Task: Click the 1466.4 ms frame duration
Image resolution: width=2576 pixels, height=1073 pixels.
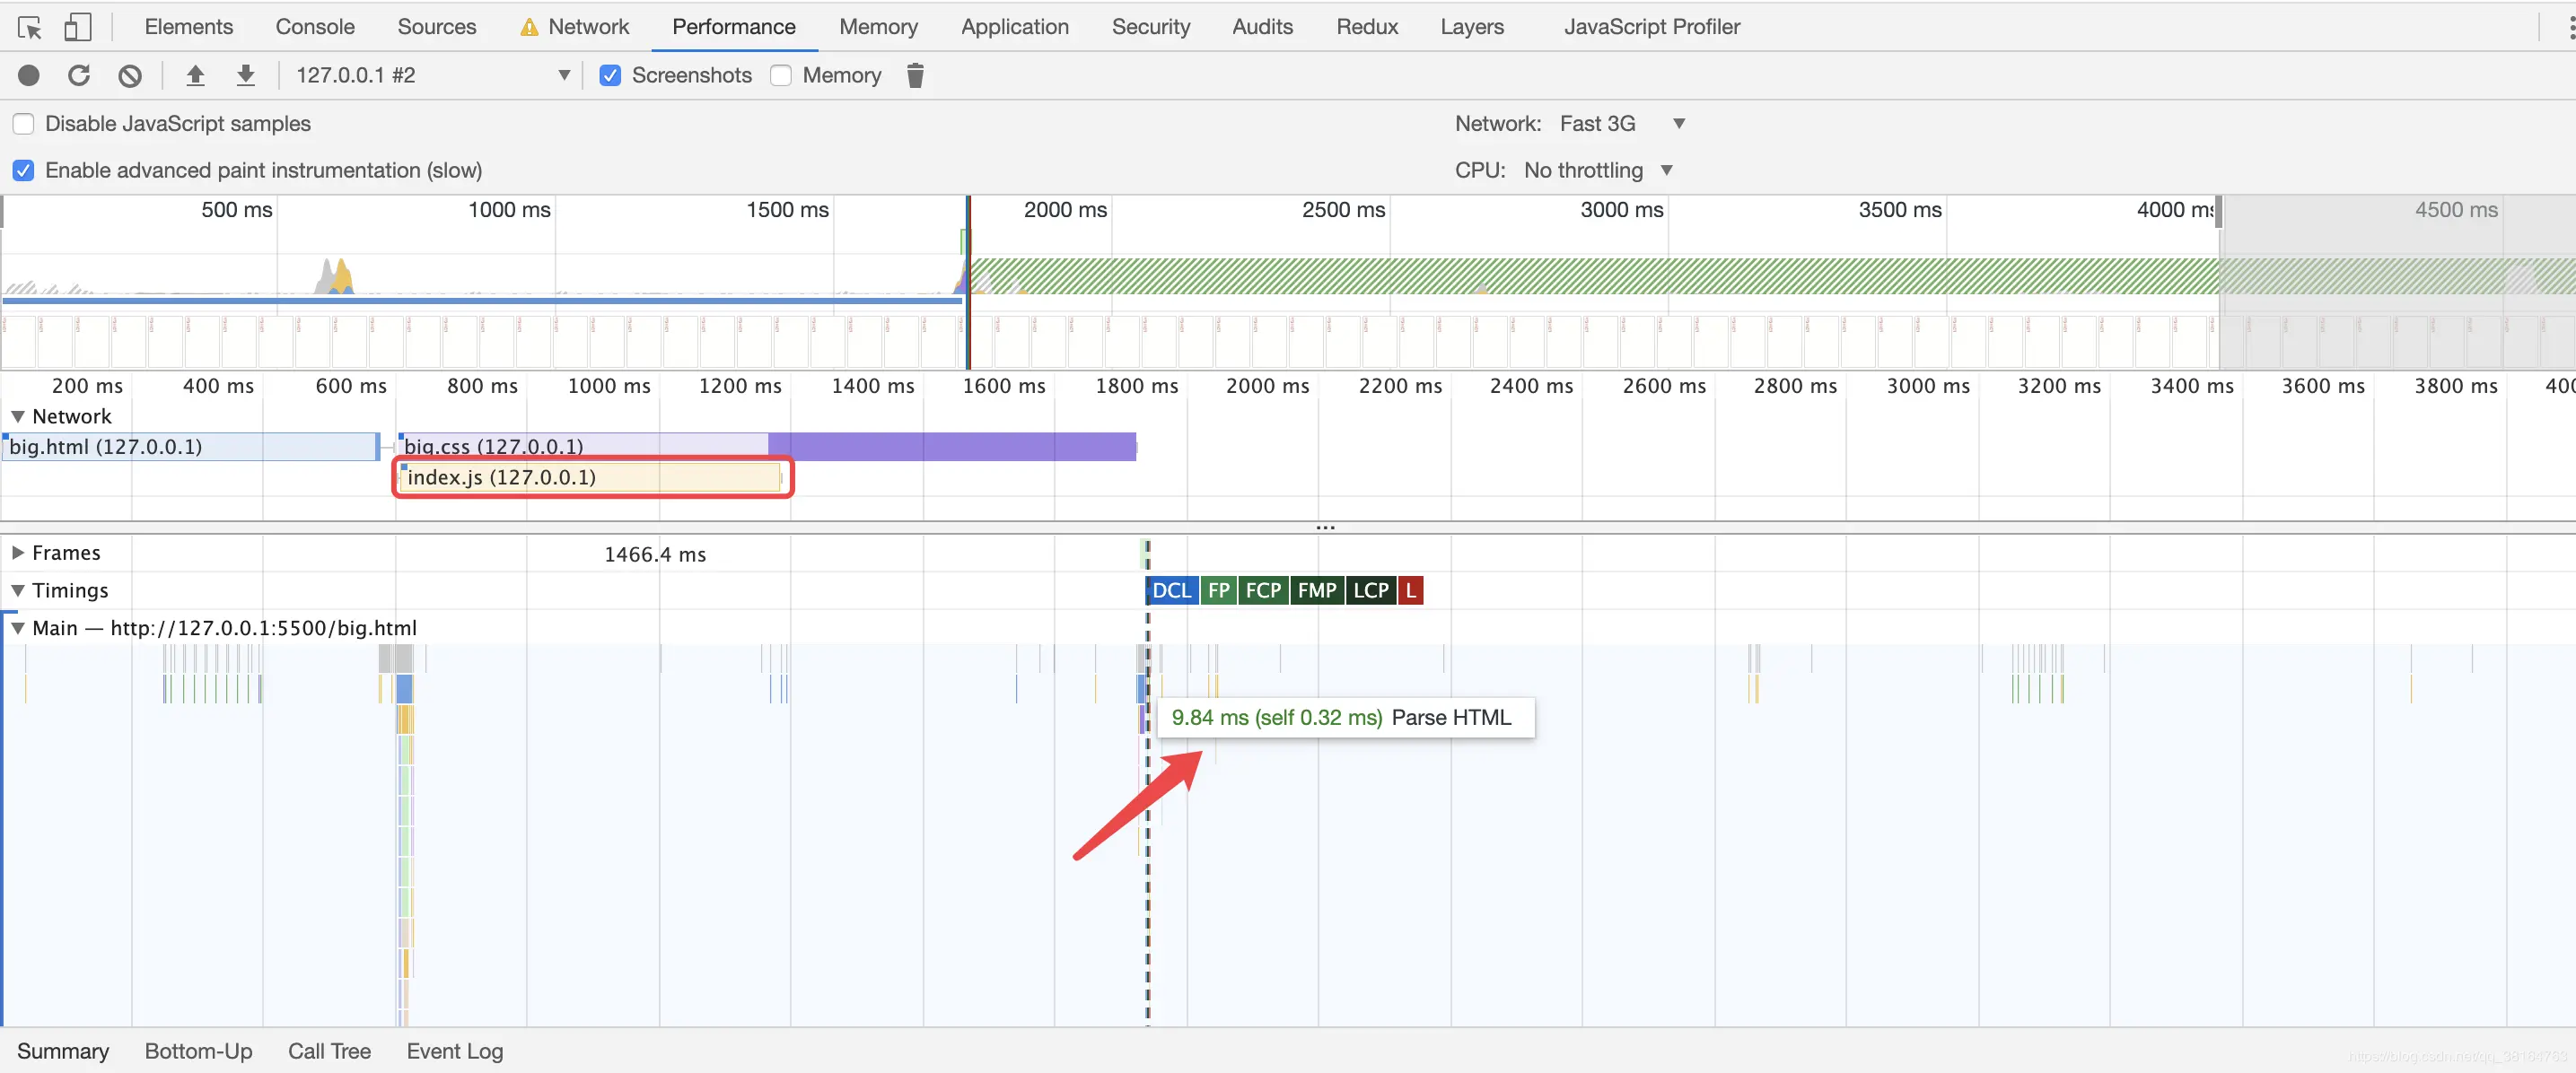Action: tap(655, 555)
